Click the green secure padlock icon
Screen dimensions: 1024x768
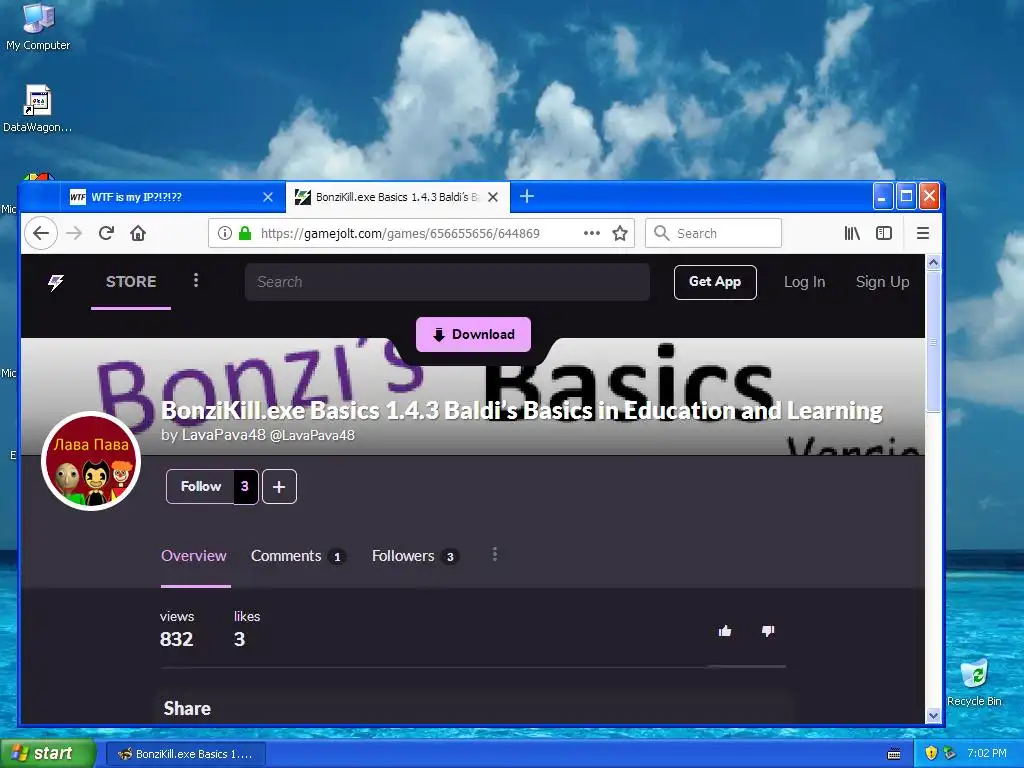245,233
